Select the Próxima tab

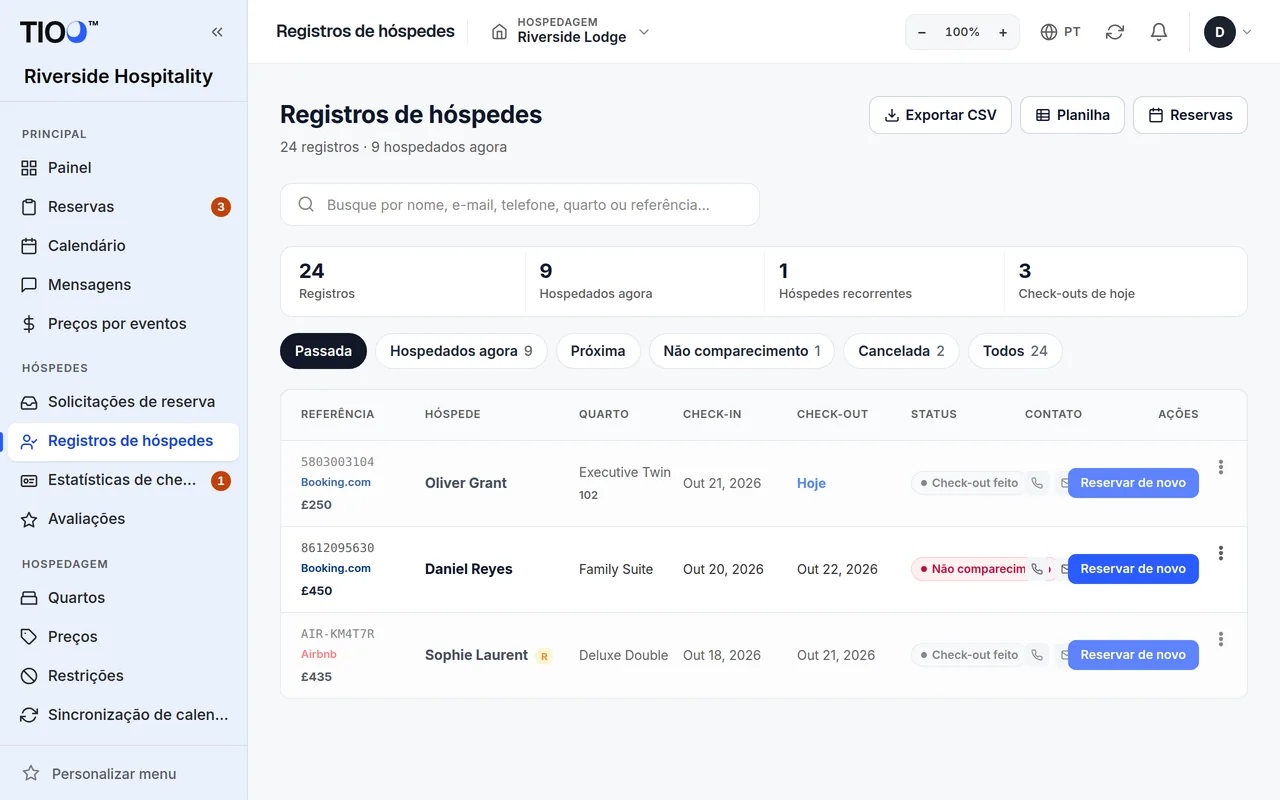(x=598, y=351)
